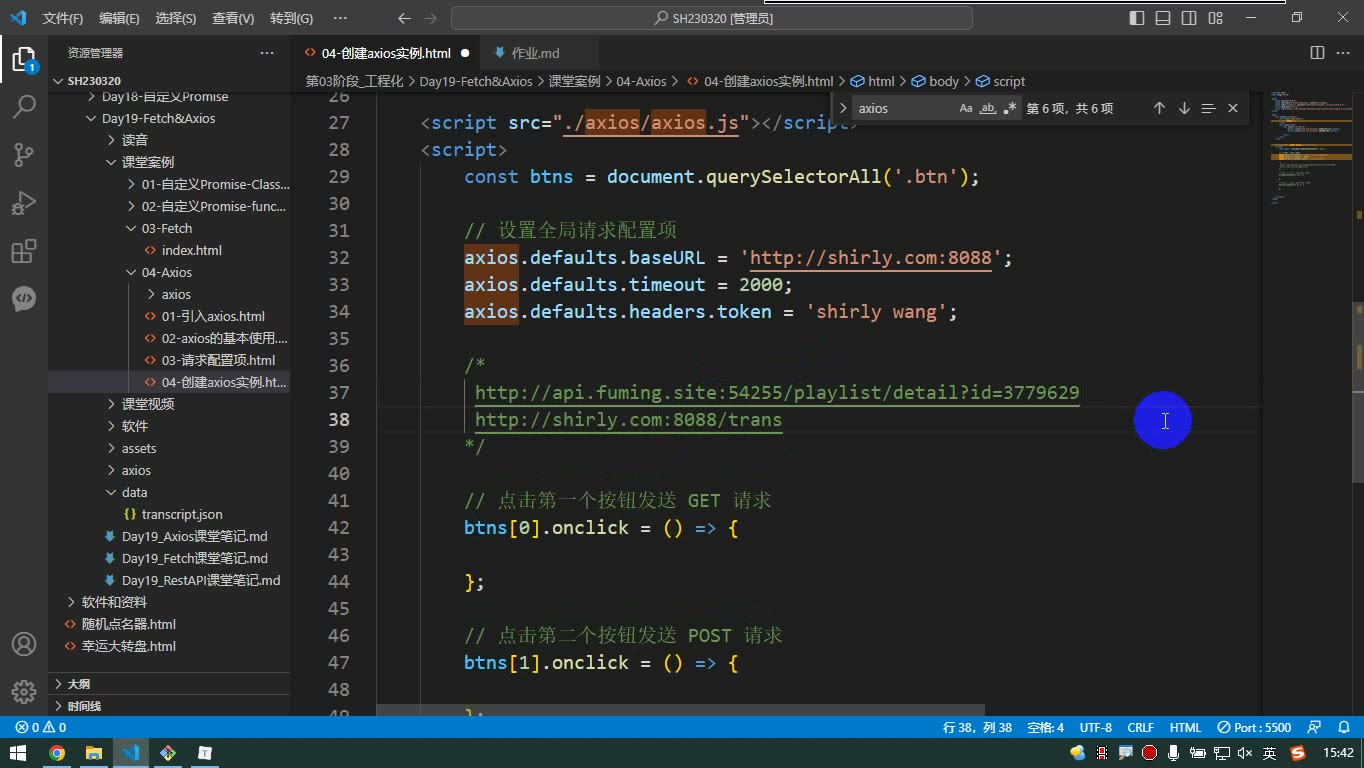The image size is (1364, 768).
Task: Click Customize Layout icon in title bar
Action: (1215, 18)
